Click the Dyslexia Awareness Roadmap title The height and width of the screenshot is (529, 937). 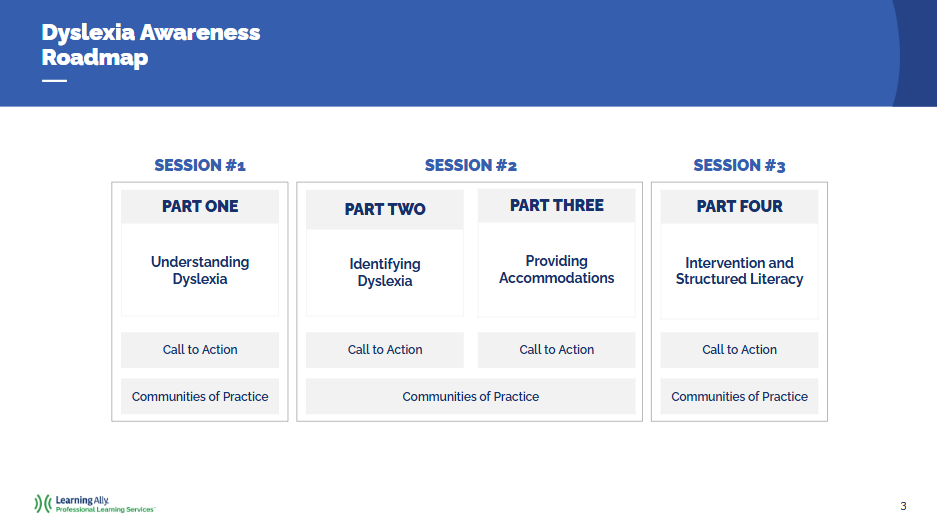(151, 45)
